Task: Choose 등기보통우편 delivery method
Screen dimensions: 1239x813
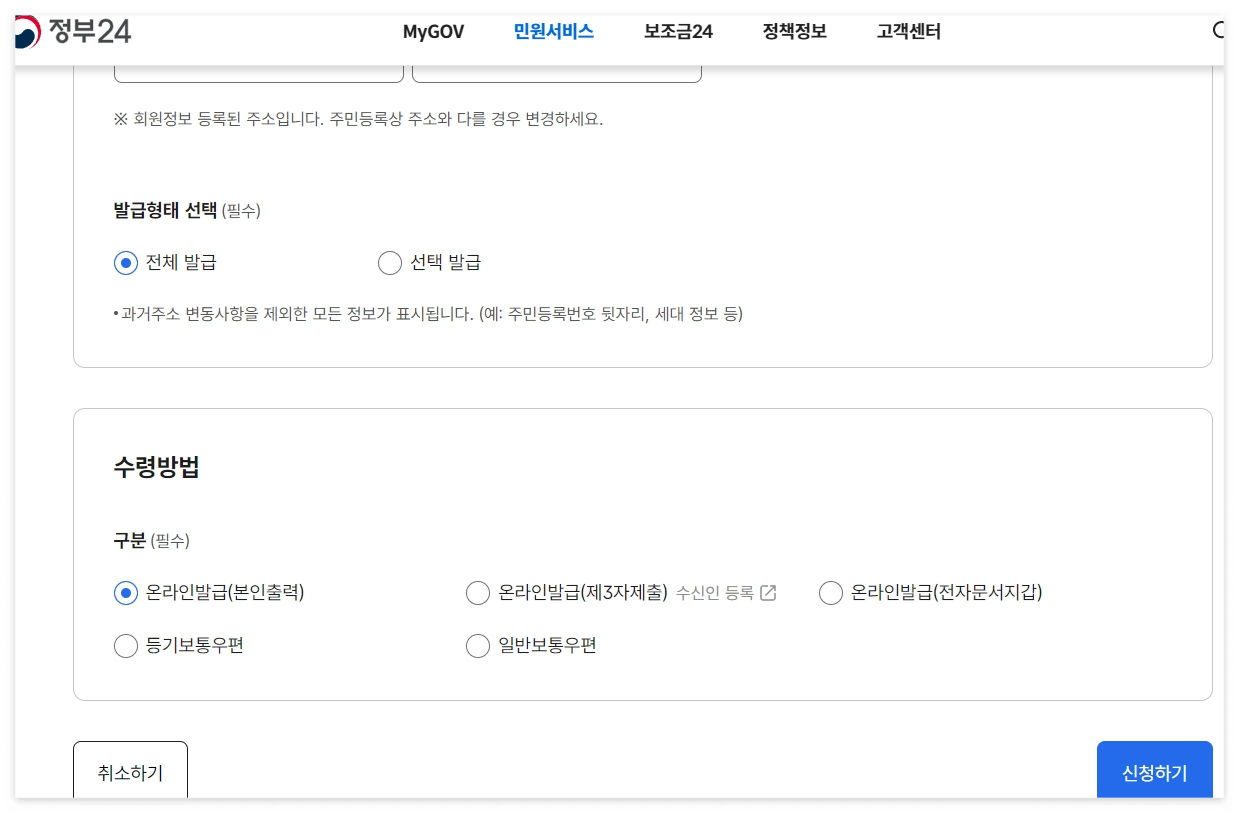Action: [125, 645]
